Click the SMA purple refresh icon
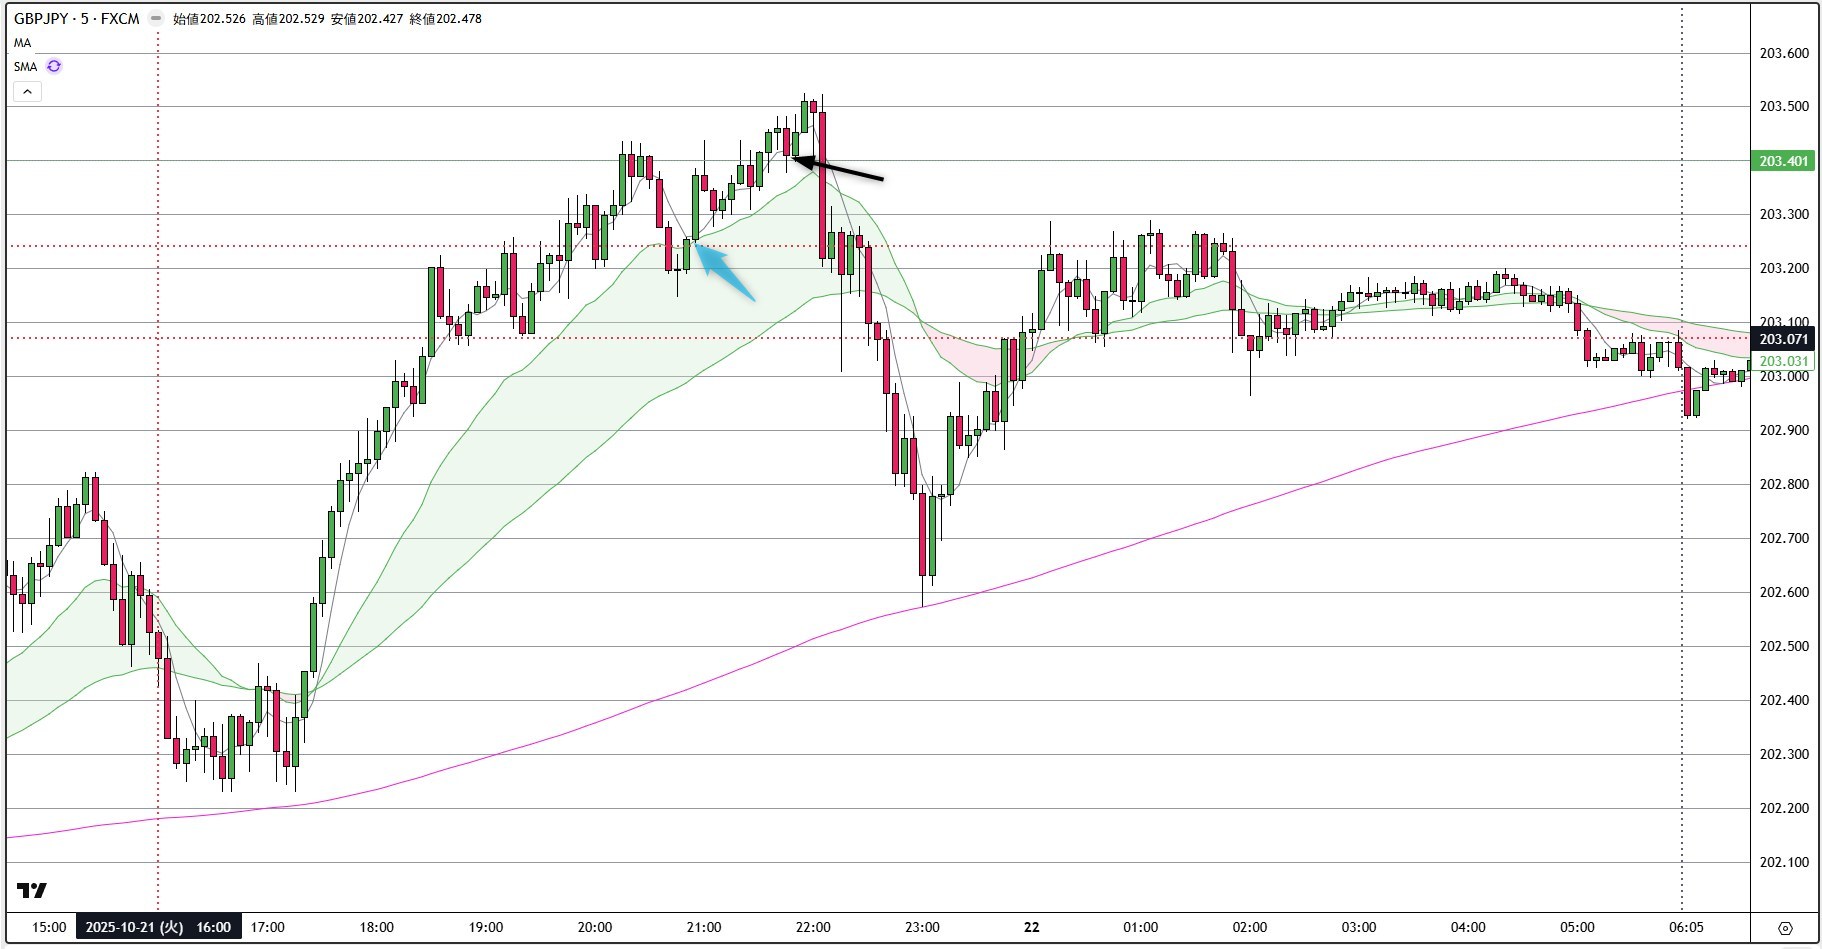Image resolution: width=1822 pixels, height=949 pixels. [x=54, y=66]
